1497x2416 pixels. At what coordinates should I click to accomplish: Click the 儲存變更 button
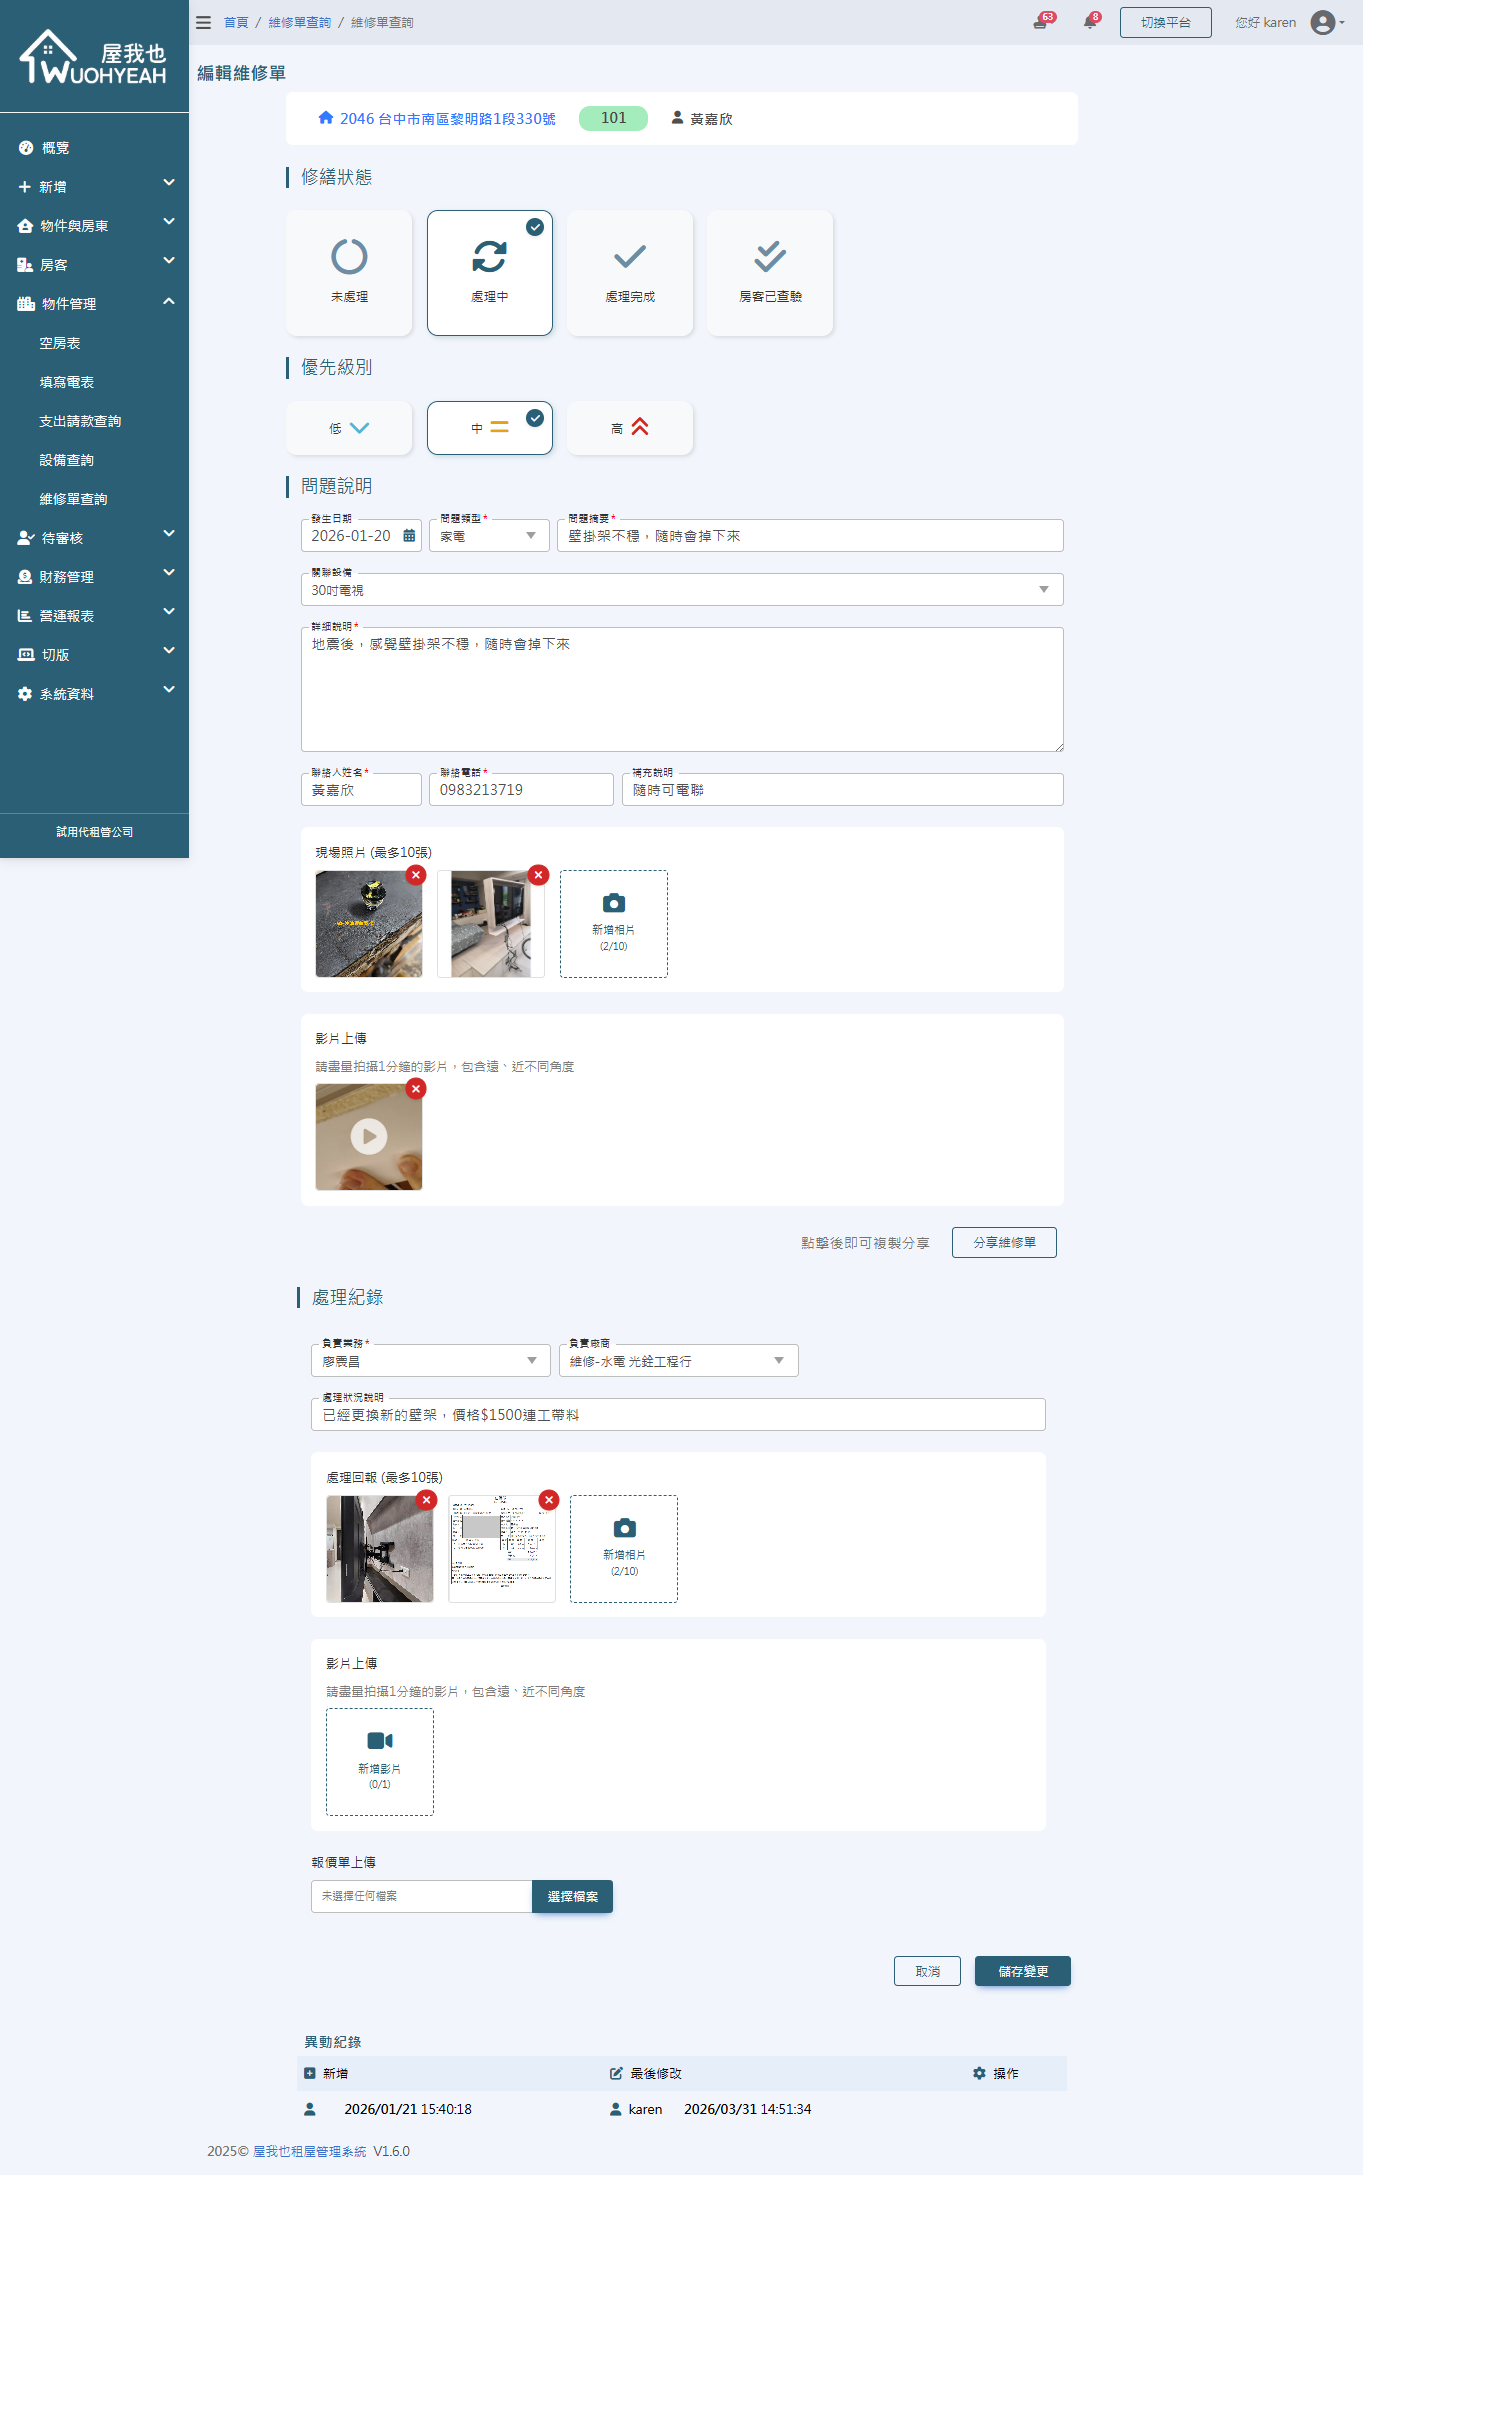pyautogui.click(x=1022, y=1971)
